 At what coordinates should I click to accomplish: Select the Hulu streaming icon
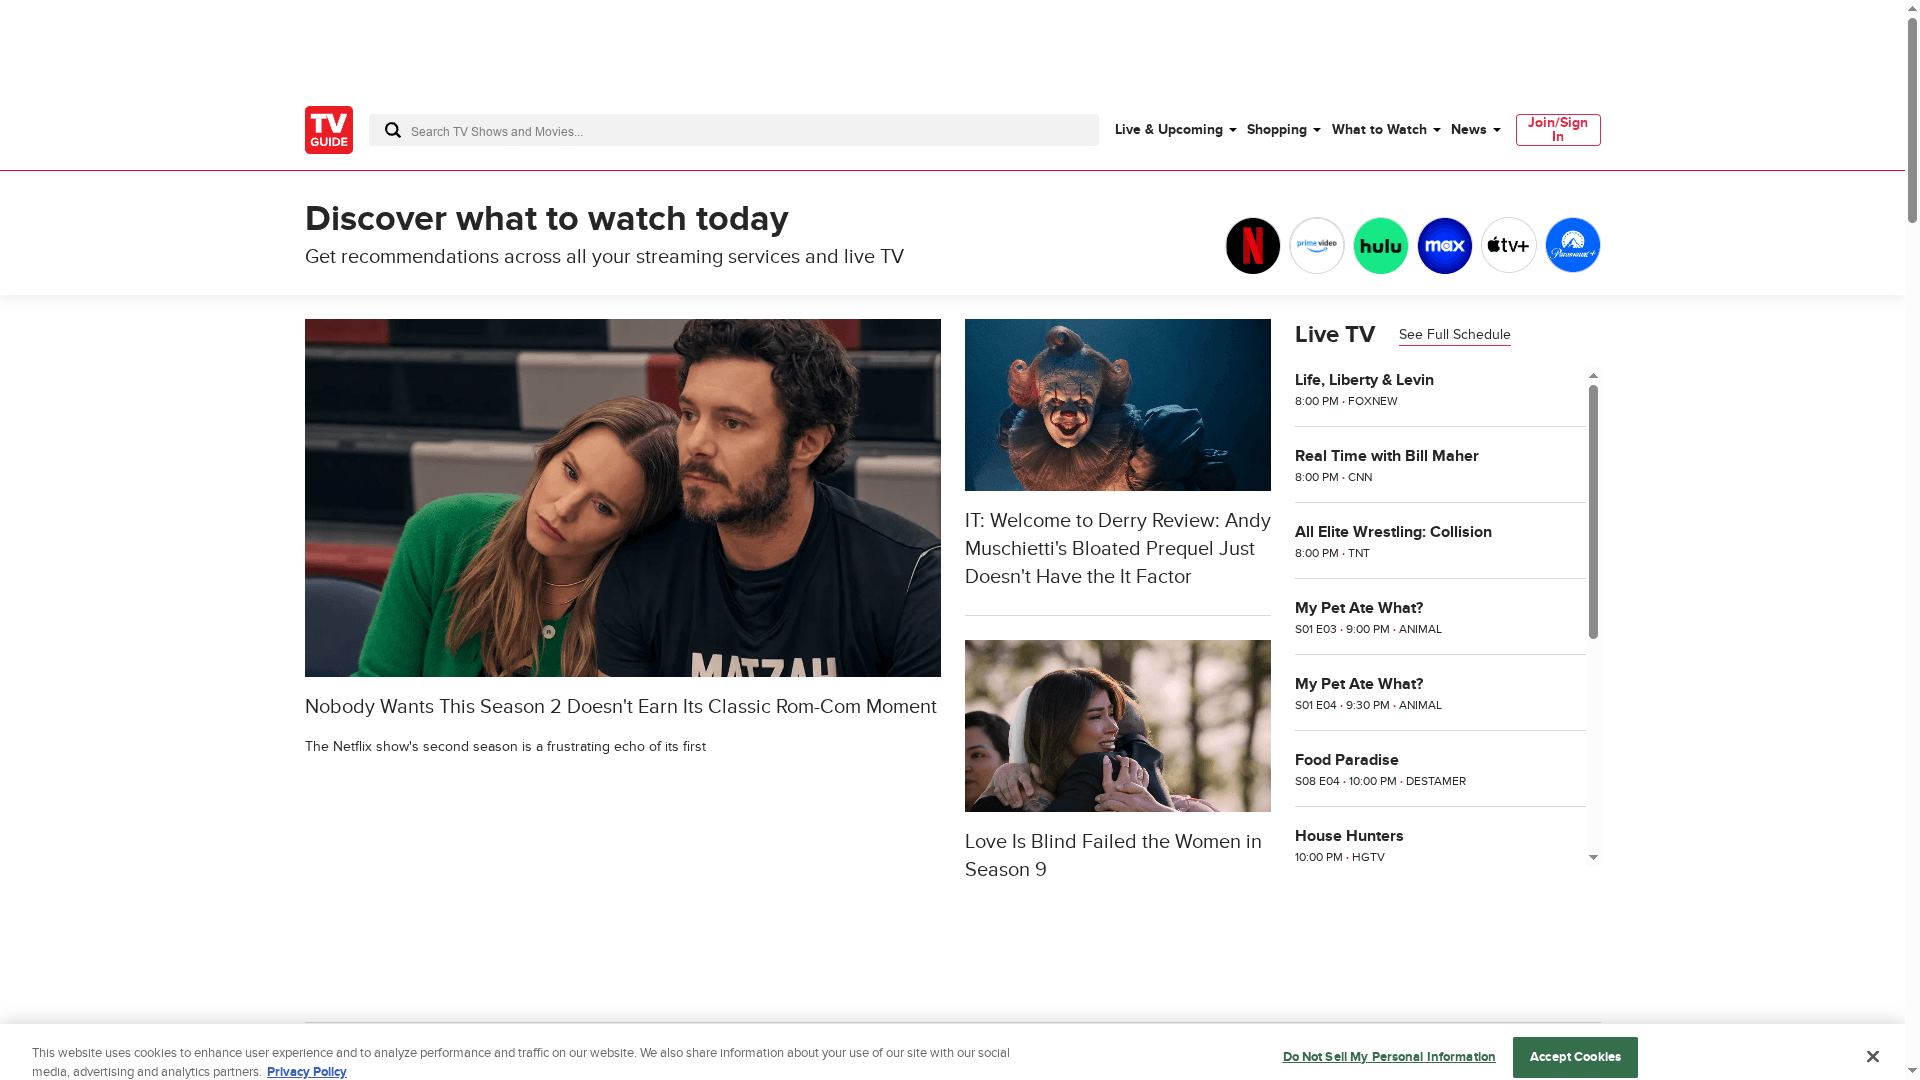[1380, 246]
